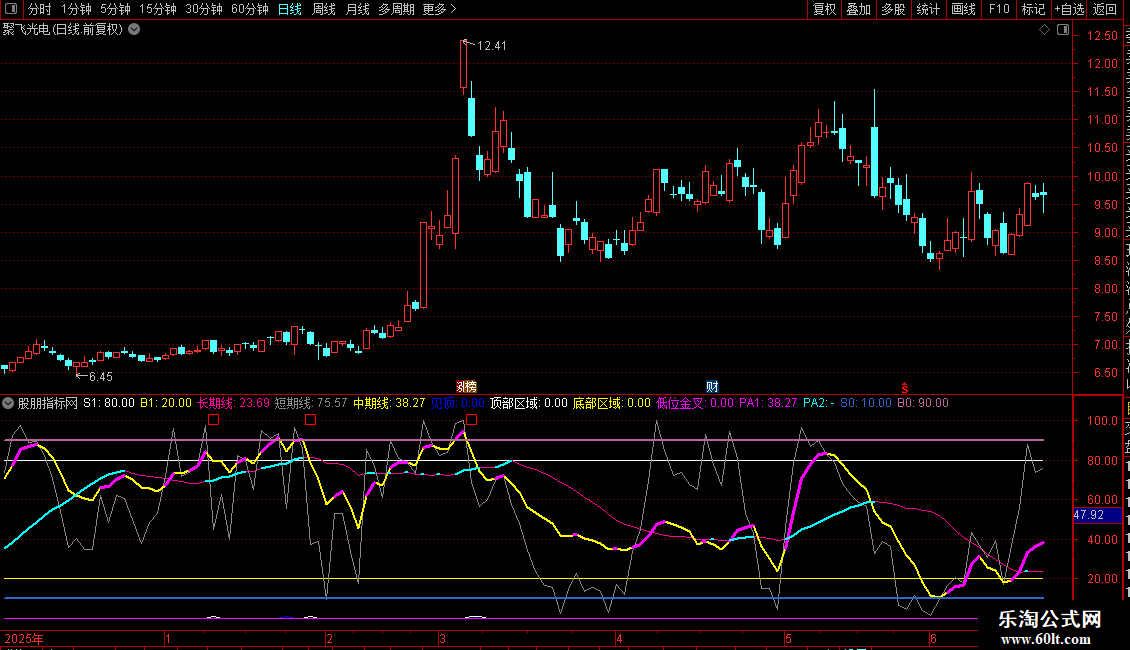Expand the 更多 periods list

440,9
